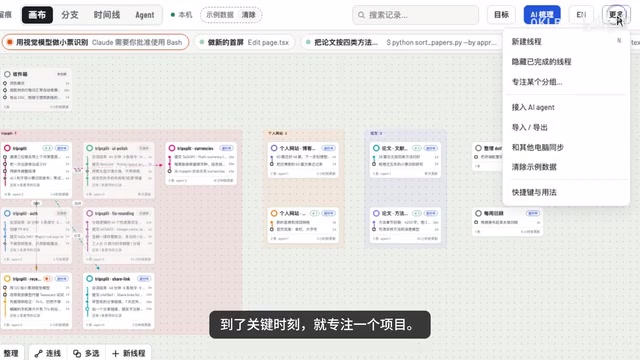
Task: Choose 和其他电脑同步 menu item
Action: [x=566, y=147]
